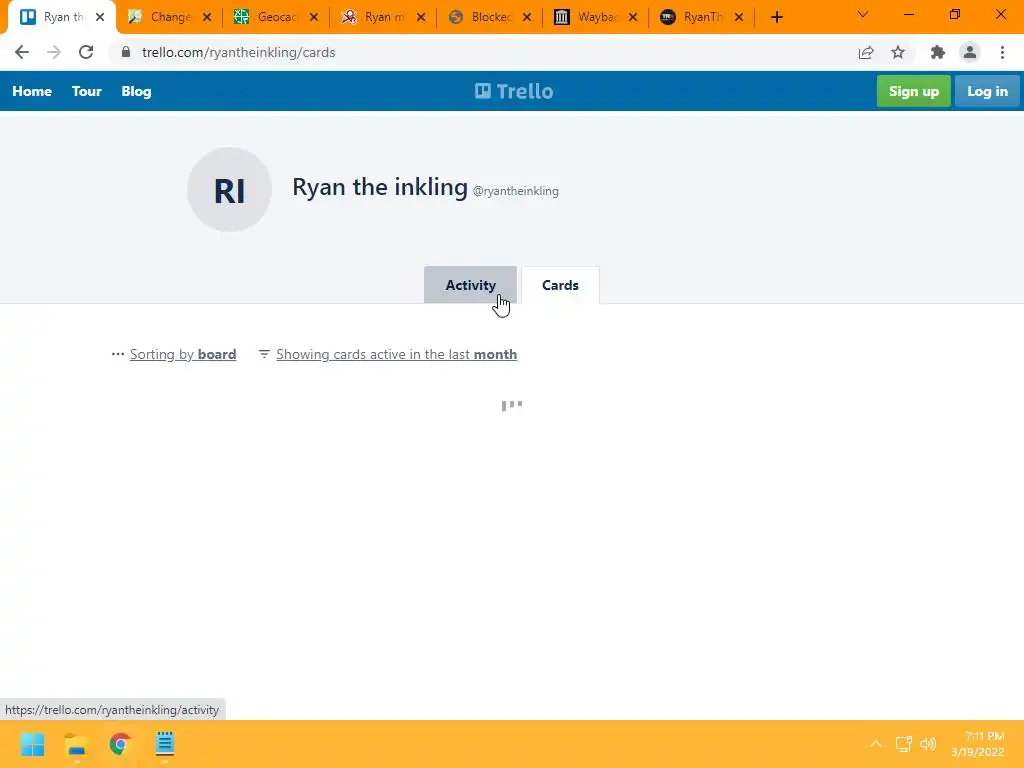This screenshot has width=1024, height=768.
Task: Open the Tour link
Action: point(87,91)
